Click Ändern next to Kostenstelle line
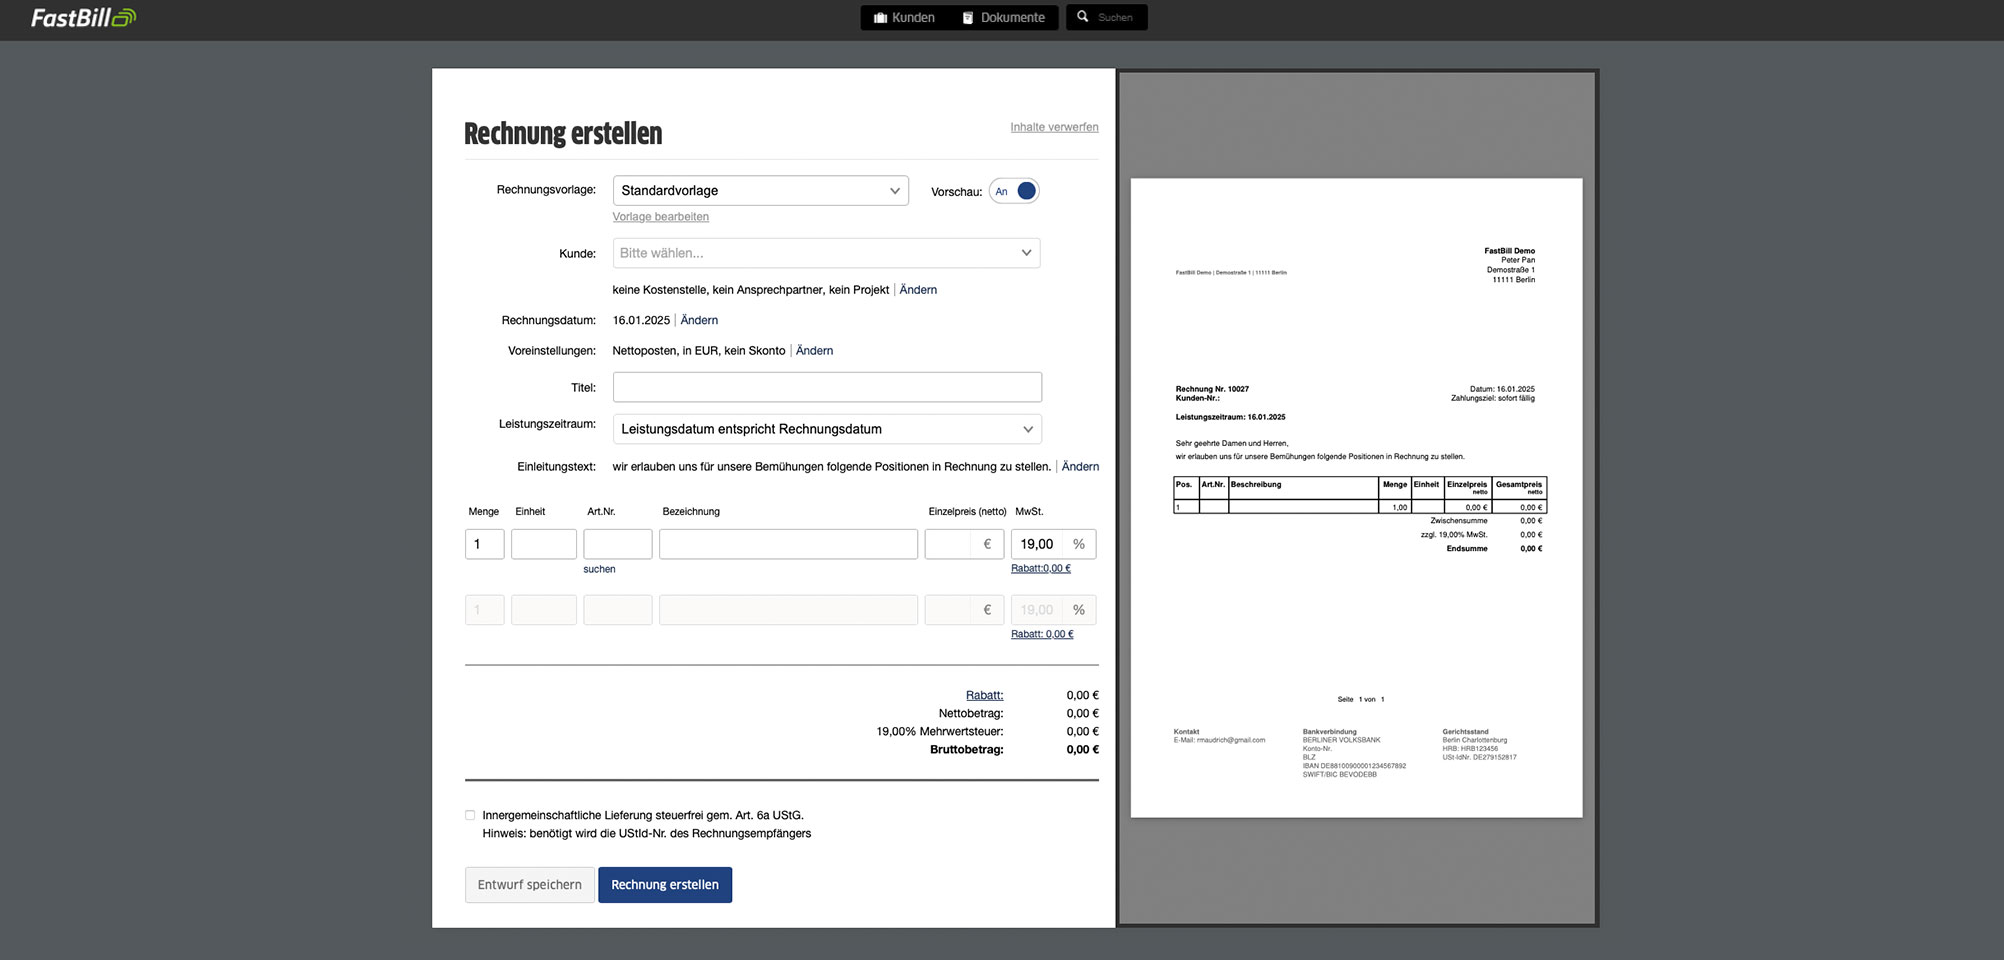This screenshot has width=2004, height=960. [918, 290]
